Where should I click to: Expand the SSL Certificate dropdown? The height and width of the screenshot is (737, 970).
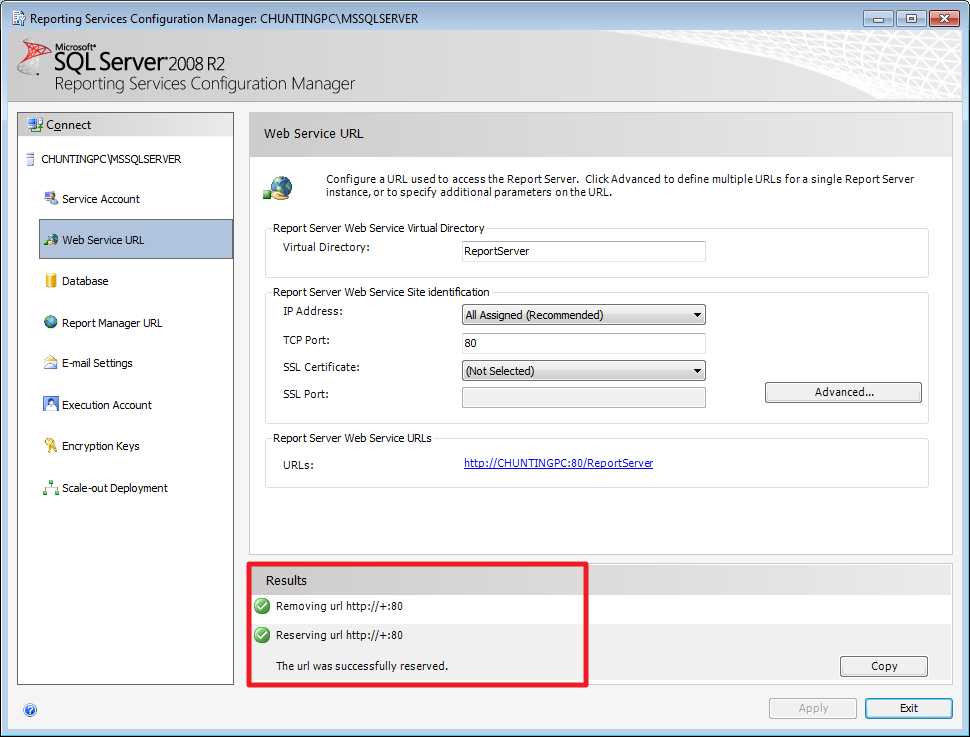pyautogui.click(x=583, y=371)
